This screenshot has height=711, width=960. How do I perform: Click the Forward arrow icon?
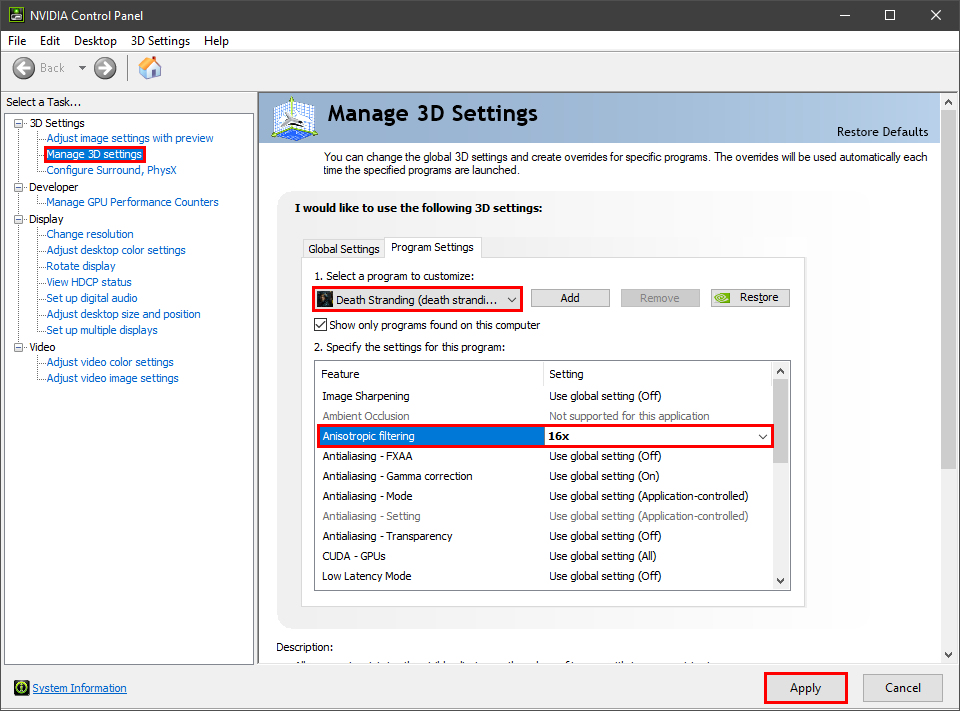point(105,68)
